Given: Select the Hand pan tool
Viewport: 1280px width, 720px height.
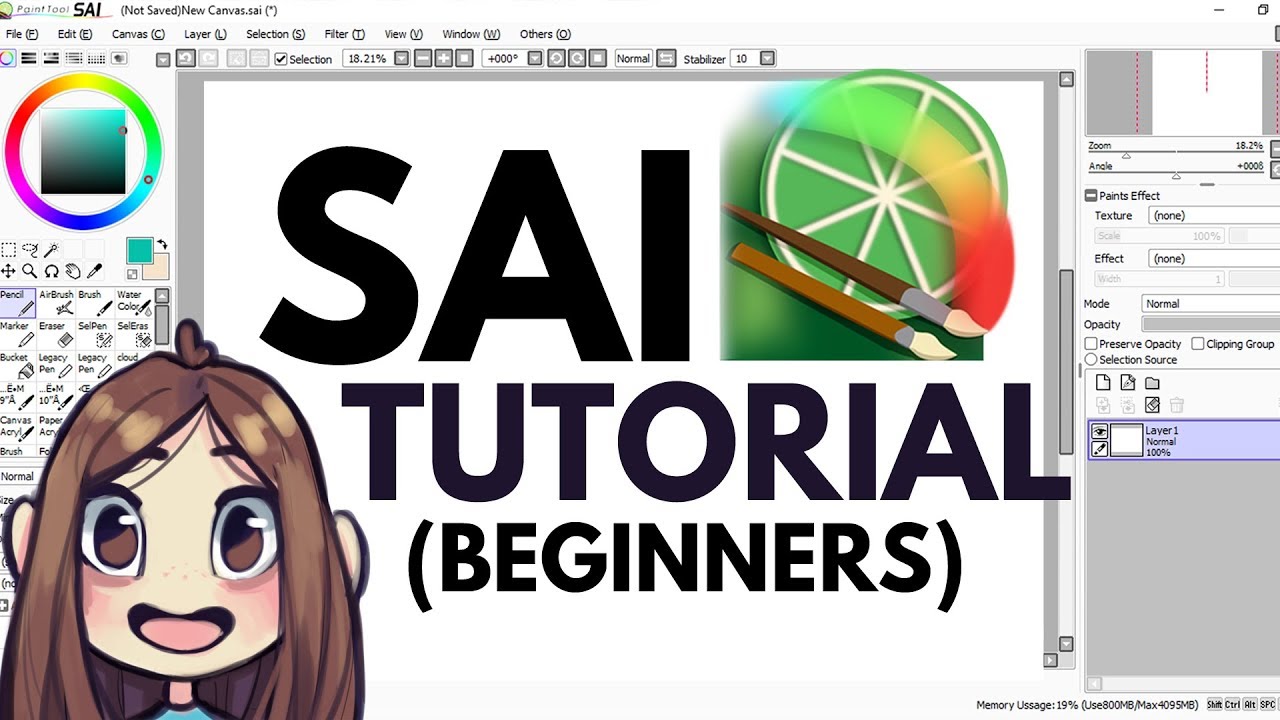Looking at the screenshot, I should coord(73,271).
